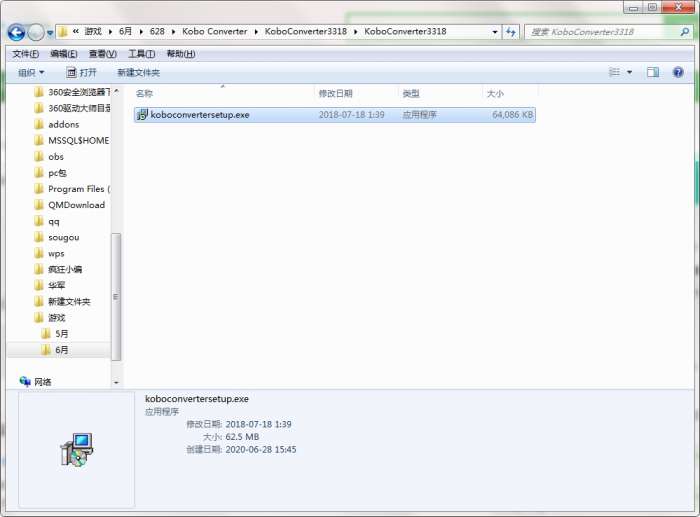The image size is (700, 517).
Task: Select the 游戏 folder in tree
Action: (50, 317)
